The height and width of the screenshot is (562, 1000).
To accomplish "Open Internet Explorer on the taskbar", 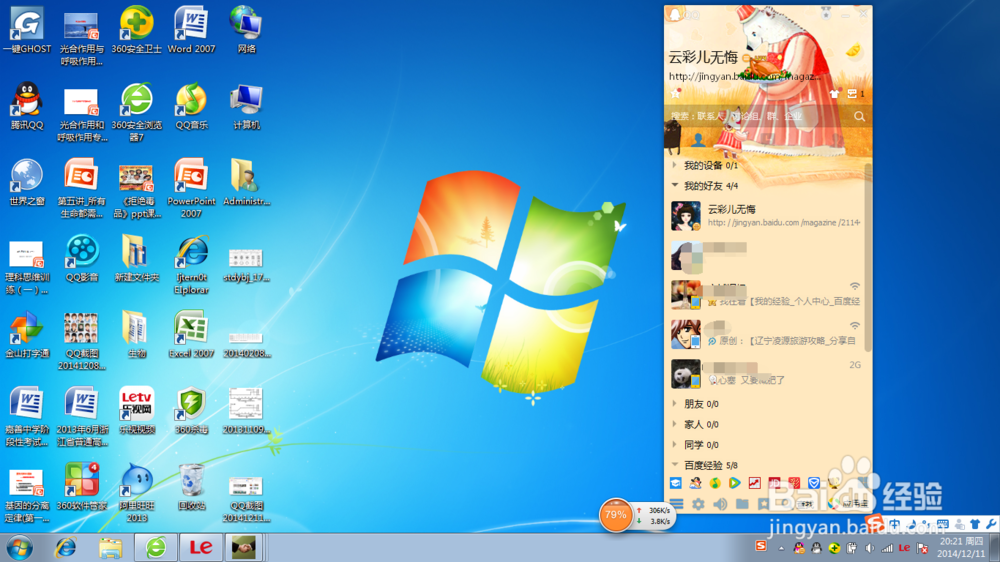I will (65, 547).
